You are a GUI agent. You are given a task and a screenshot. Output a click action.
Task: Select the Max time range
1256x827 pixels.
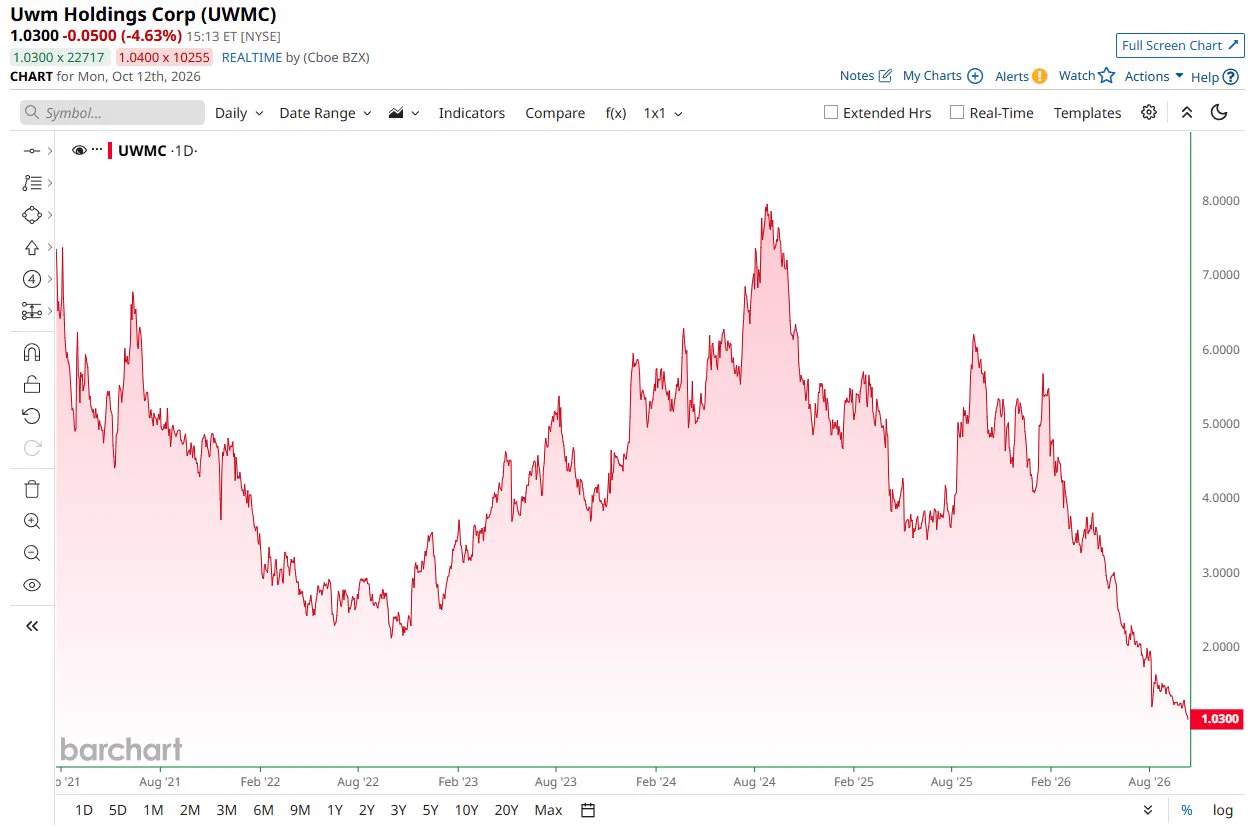click(548, 810)
